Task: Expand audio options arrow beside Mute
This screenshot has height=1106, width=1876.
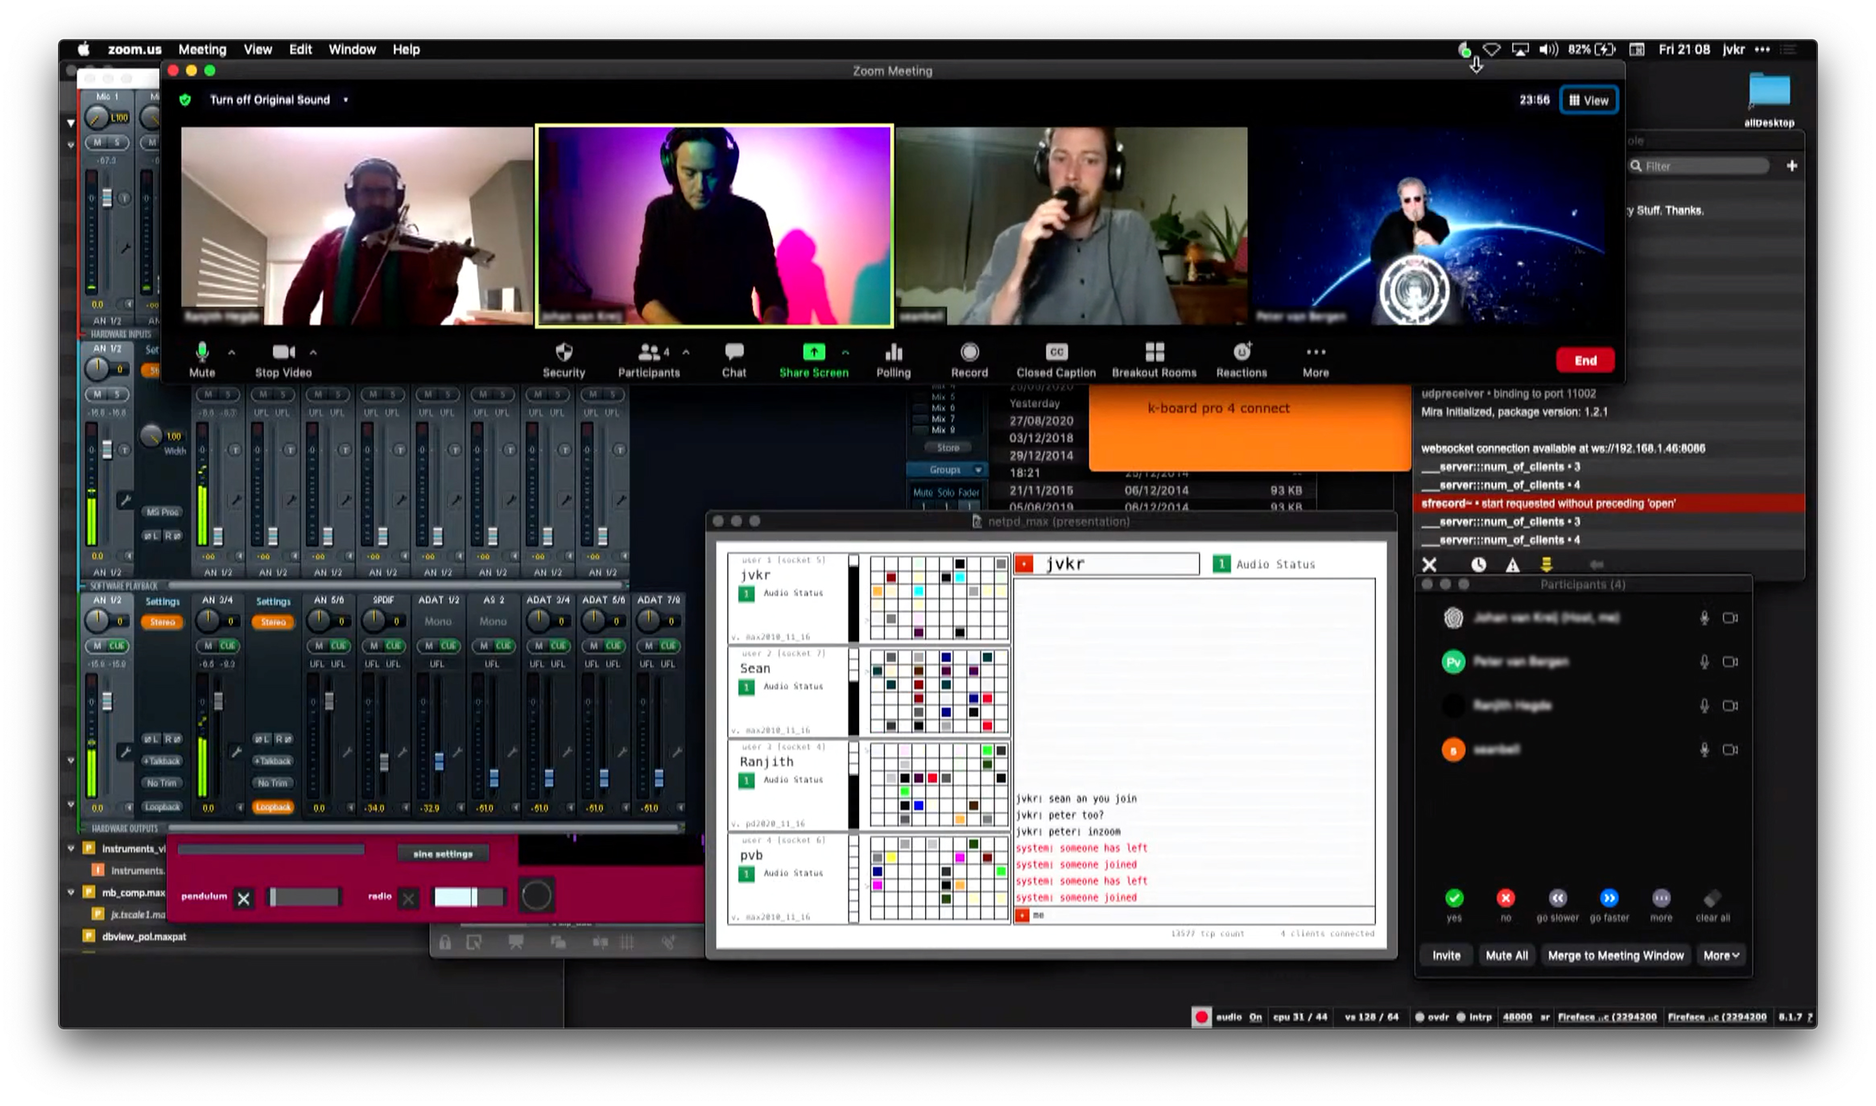Action: 232,352
